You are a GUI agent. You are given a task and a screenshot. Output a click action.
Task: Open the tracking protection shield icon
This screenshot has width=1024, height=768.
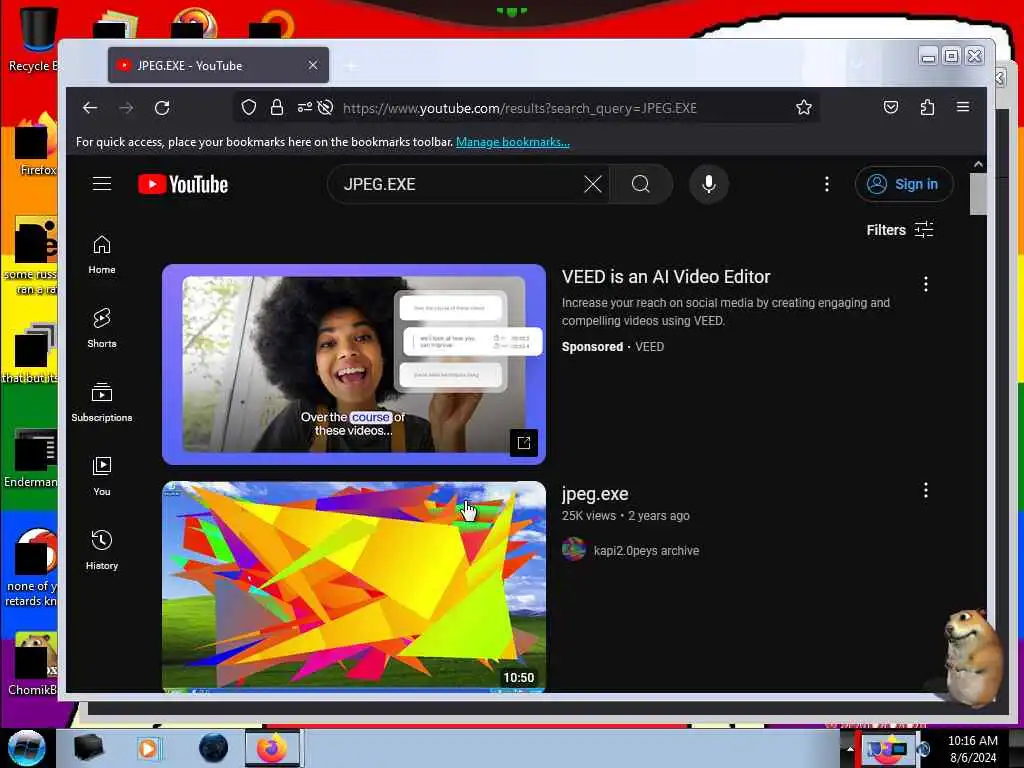(x=249, y=107)
